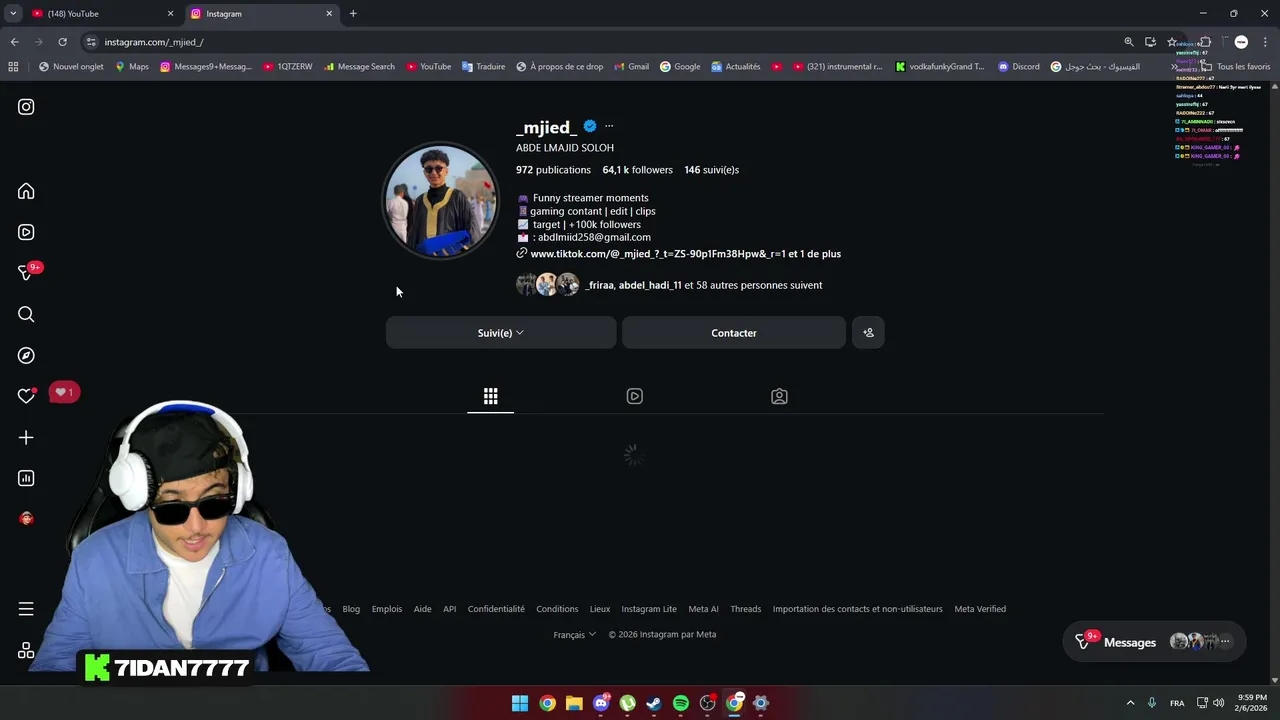Click the address bar URL
The width and height of the screenshot is (1280, 720).
154,42
